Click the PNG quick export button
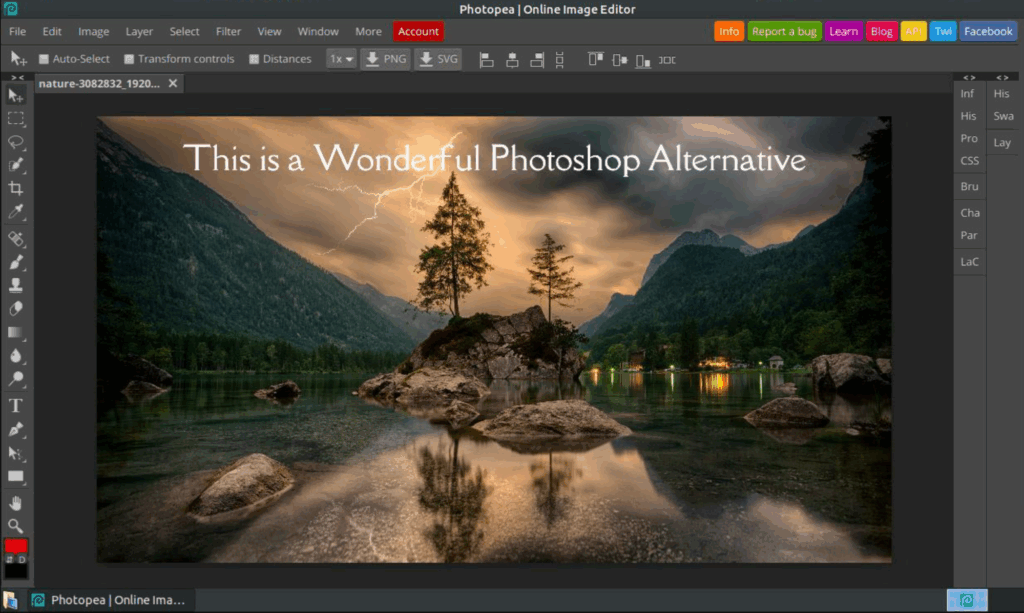Screen dimensions: 1024x613 385,59
